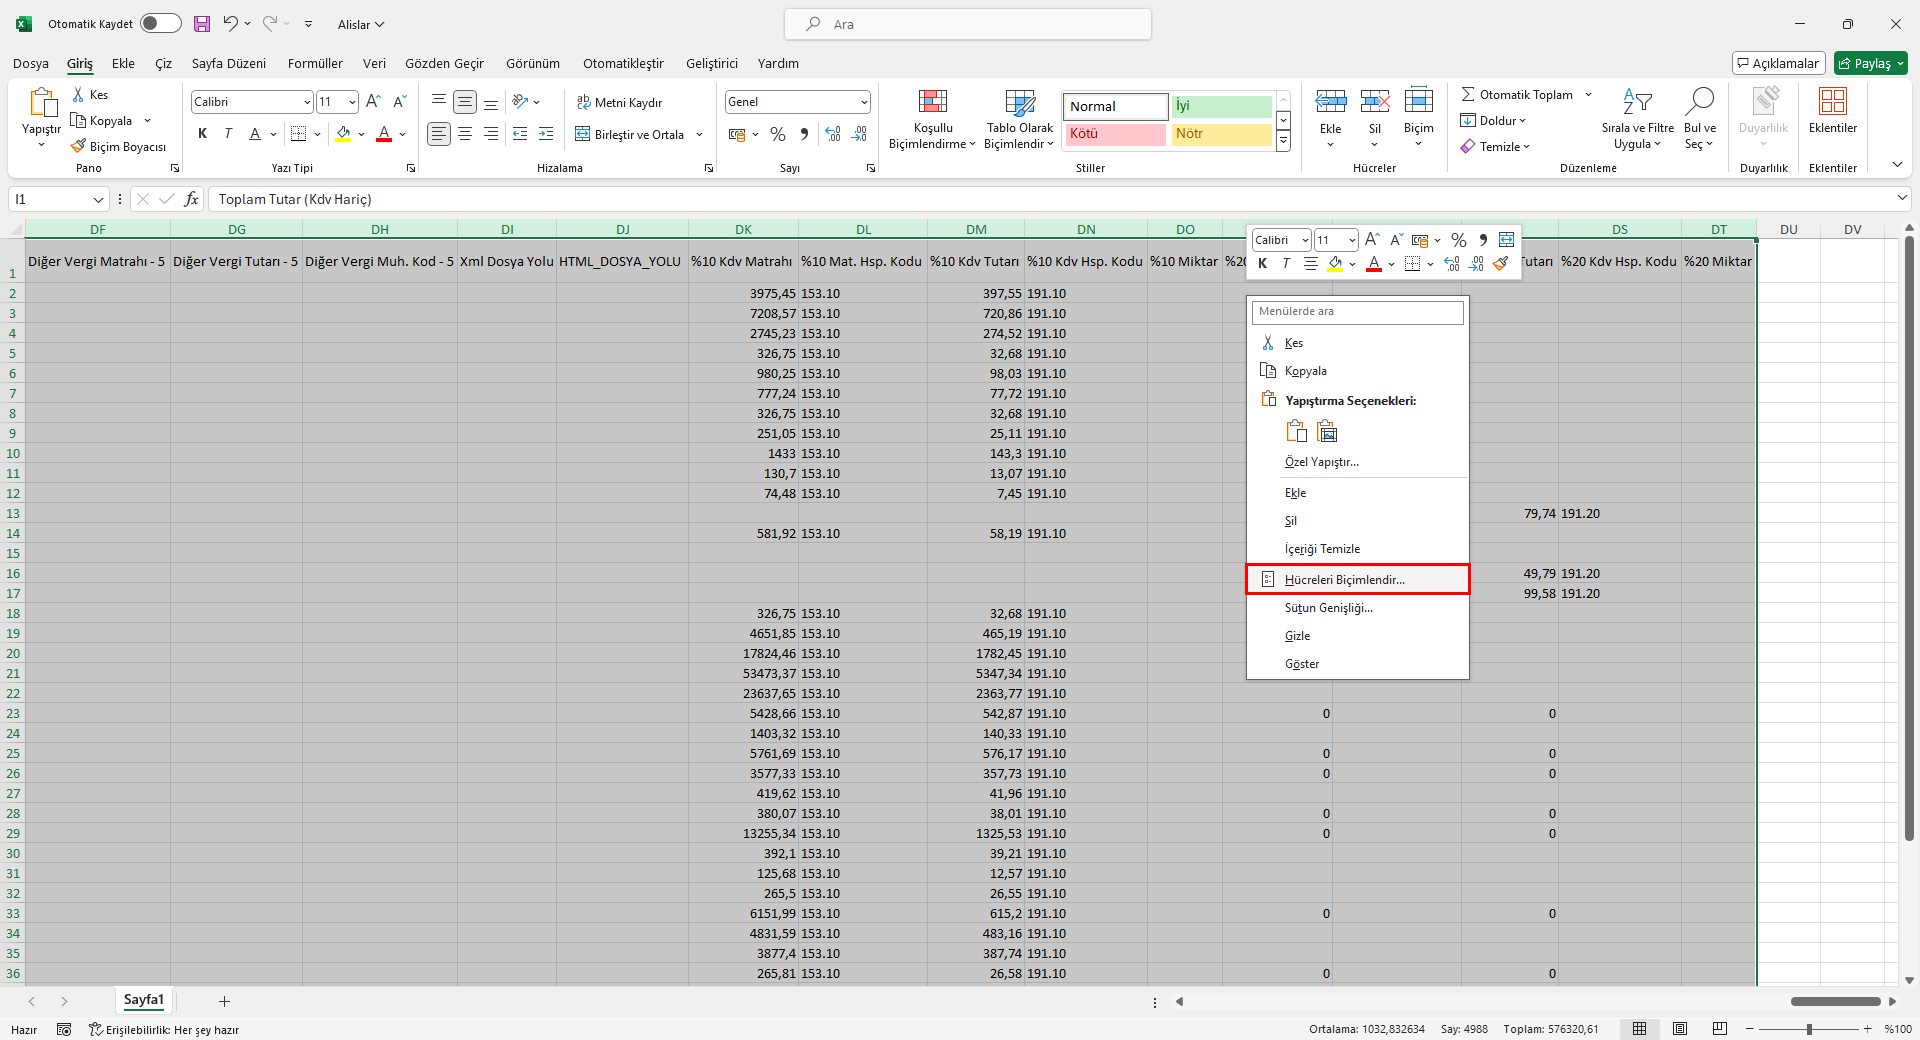The height and width of the screenshot is (1040, 1920).
Task: Toggle the AutoSave (Otomatik Kaydet) switch
Action: pos(160,23)
